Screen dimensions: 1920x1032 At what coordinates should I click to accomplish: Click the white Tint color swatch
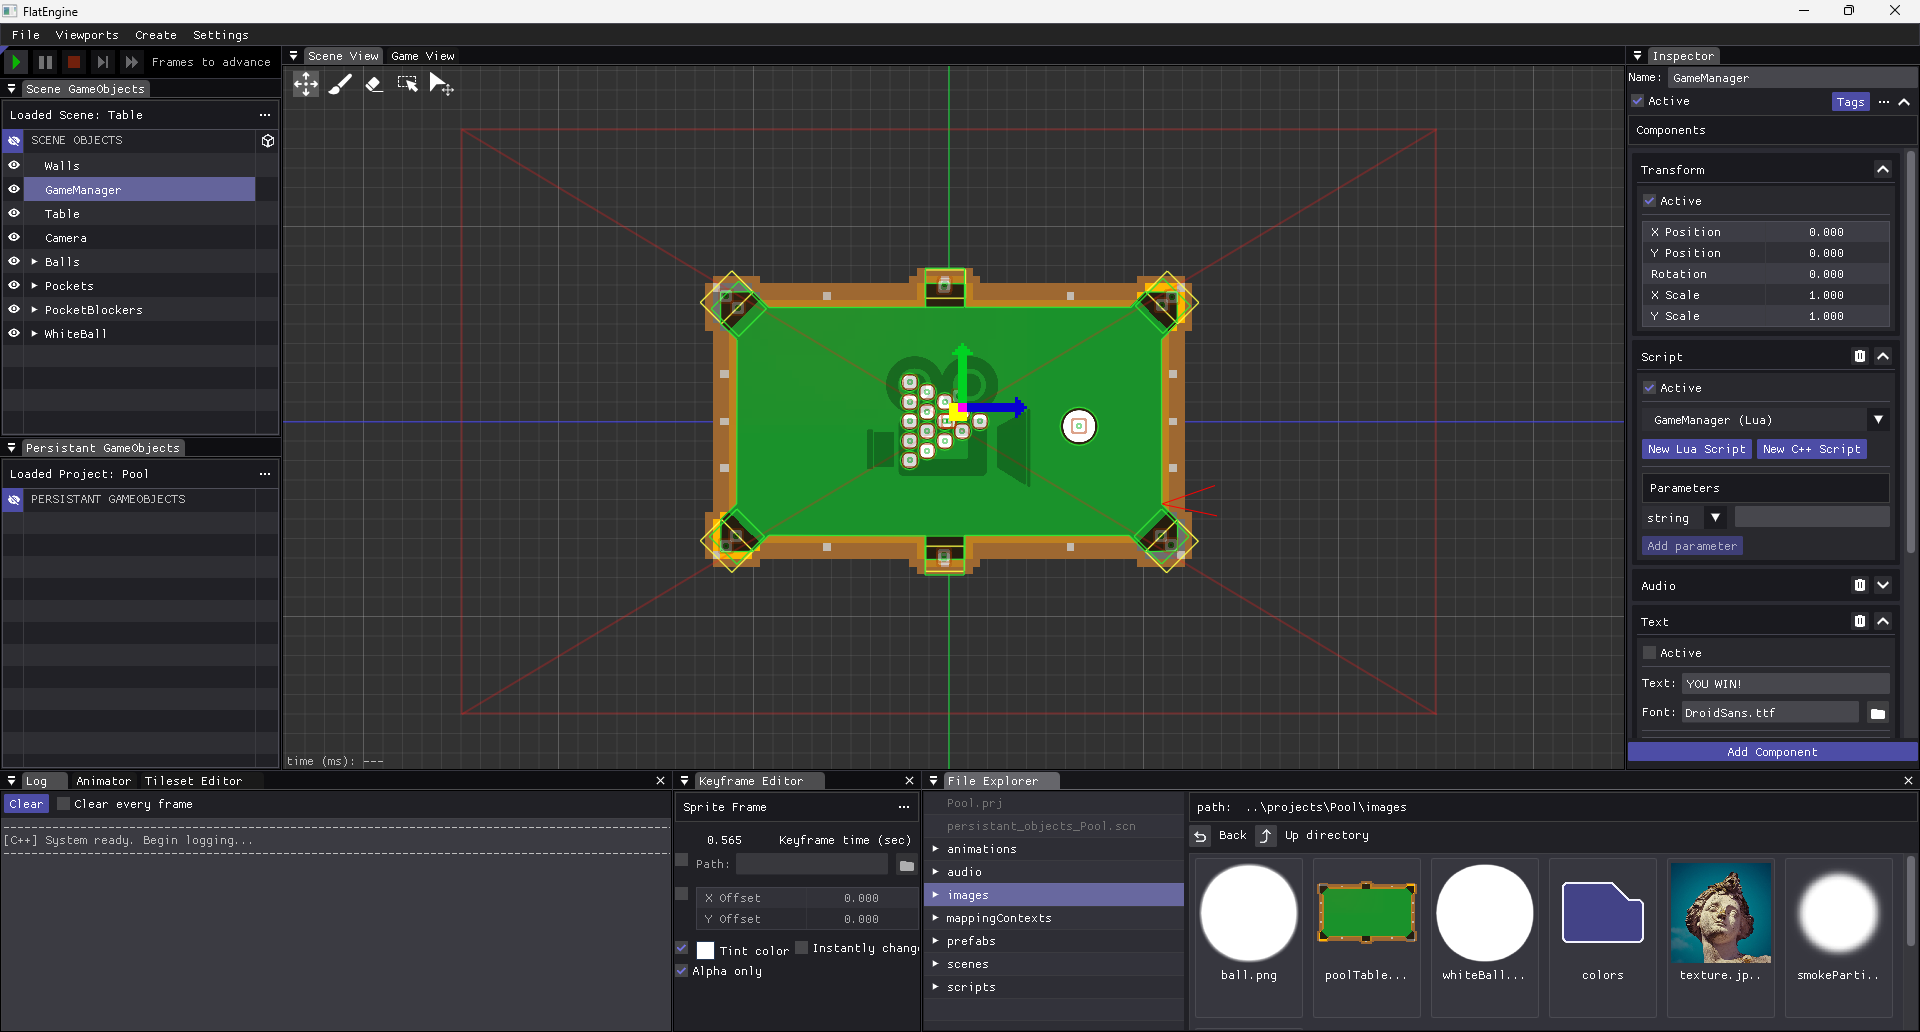tap(706, 950)
